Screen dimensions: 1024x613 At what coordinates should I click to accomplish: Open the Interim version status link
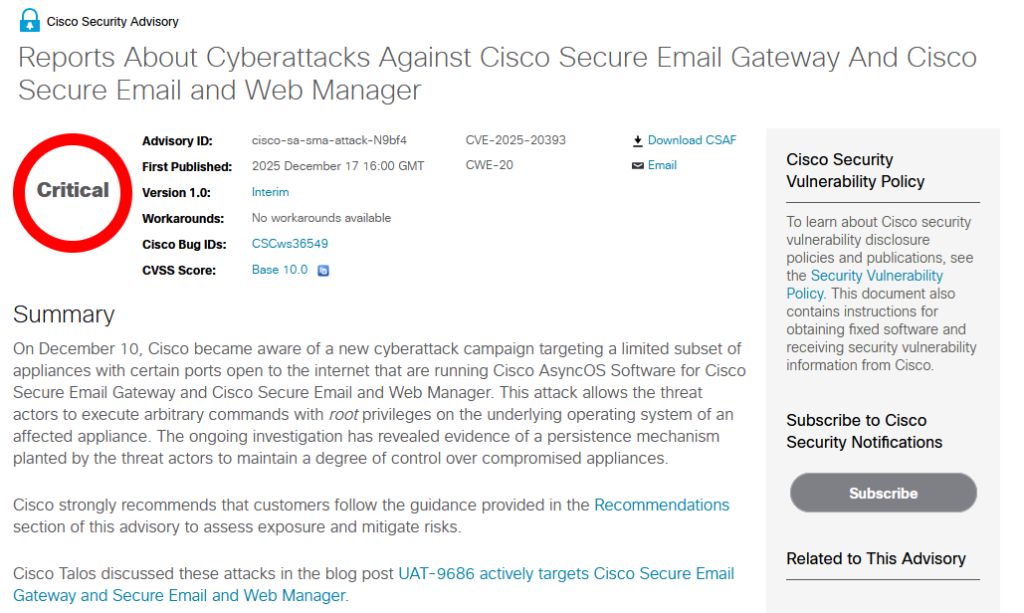(x=270, y=192)
